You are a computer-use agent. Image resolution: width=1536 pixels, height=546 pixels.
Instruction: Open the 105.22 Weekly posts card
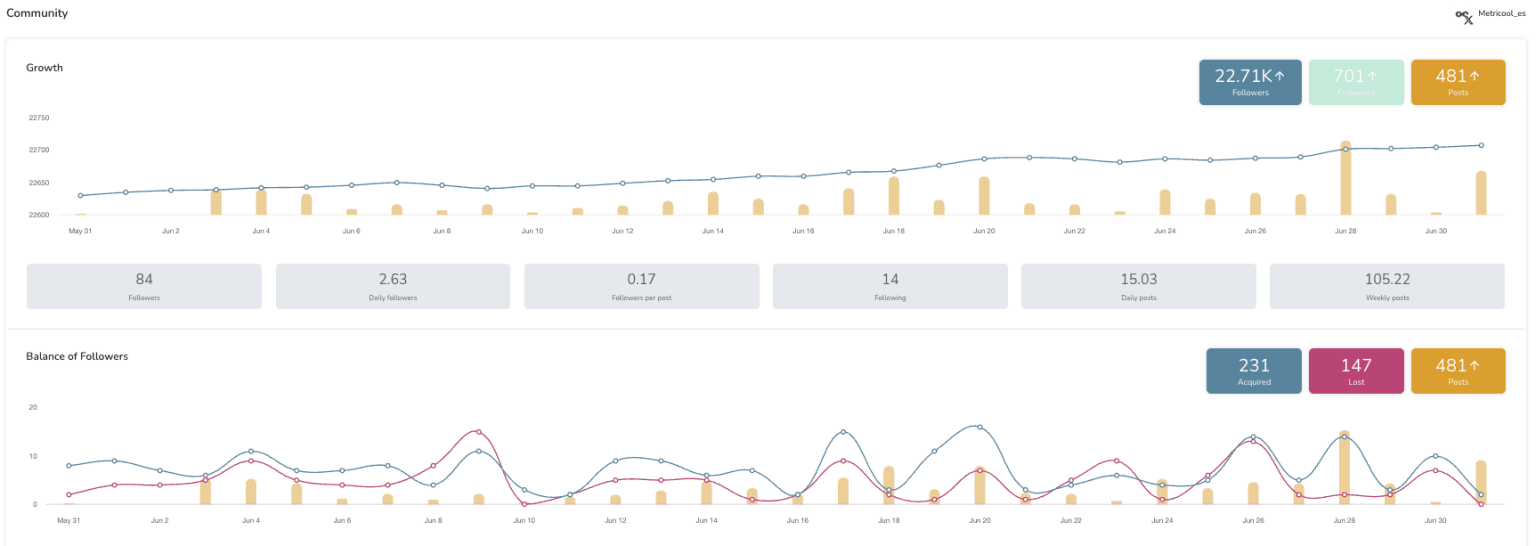(x=1387, y=286)
